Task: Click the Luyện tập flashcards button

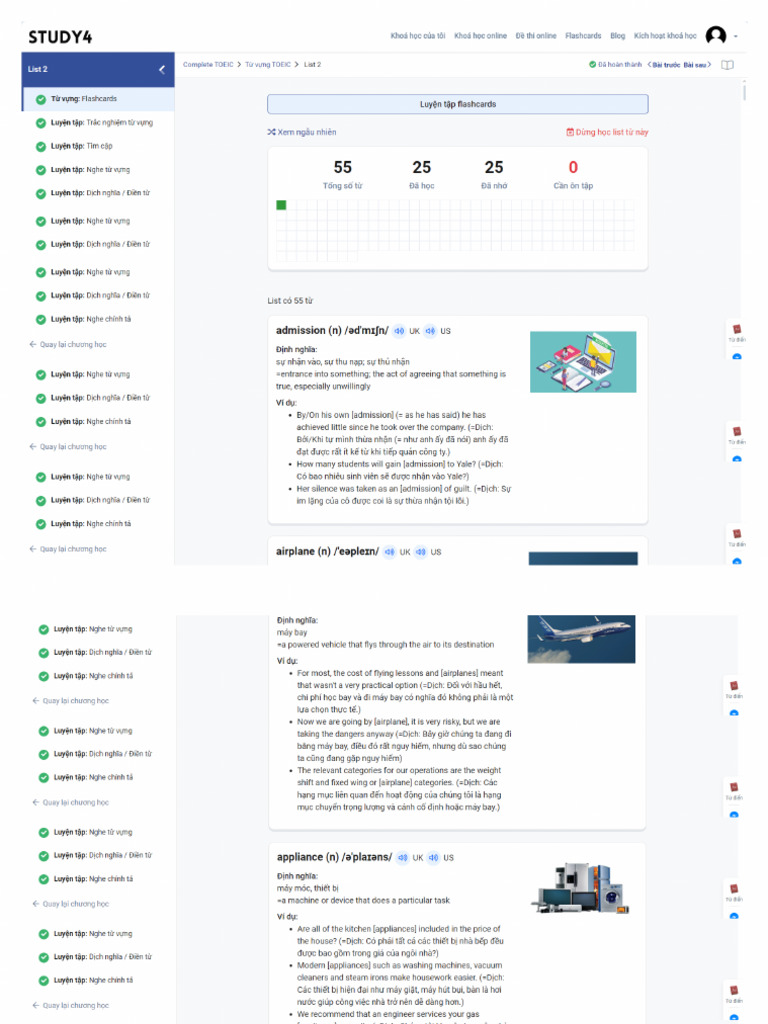Action: (458, 104)
